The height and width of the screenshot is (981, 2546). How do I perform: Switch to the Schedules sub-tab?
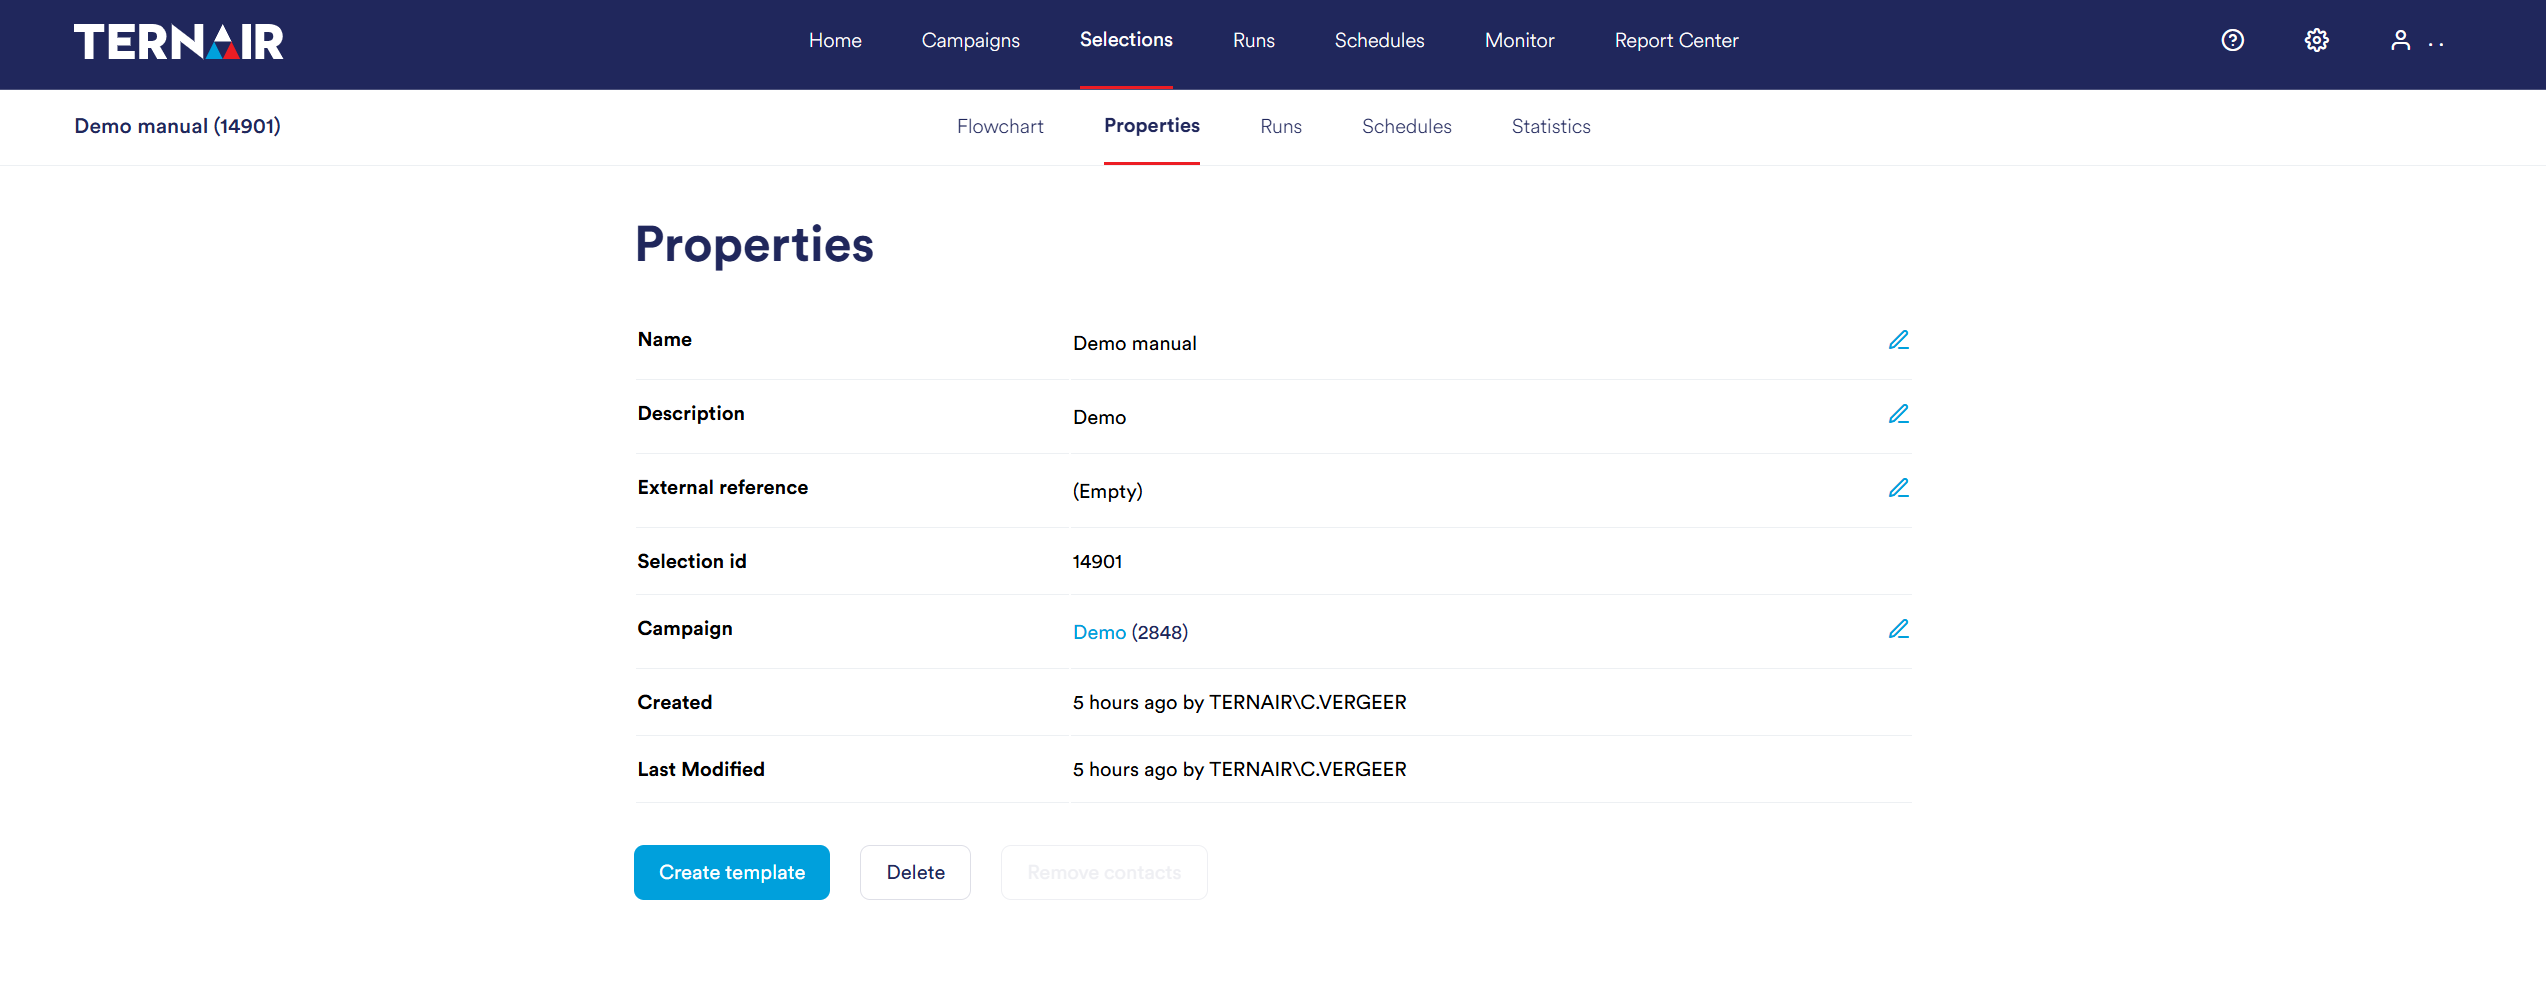(1407, 127)
